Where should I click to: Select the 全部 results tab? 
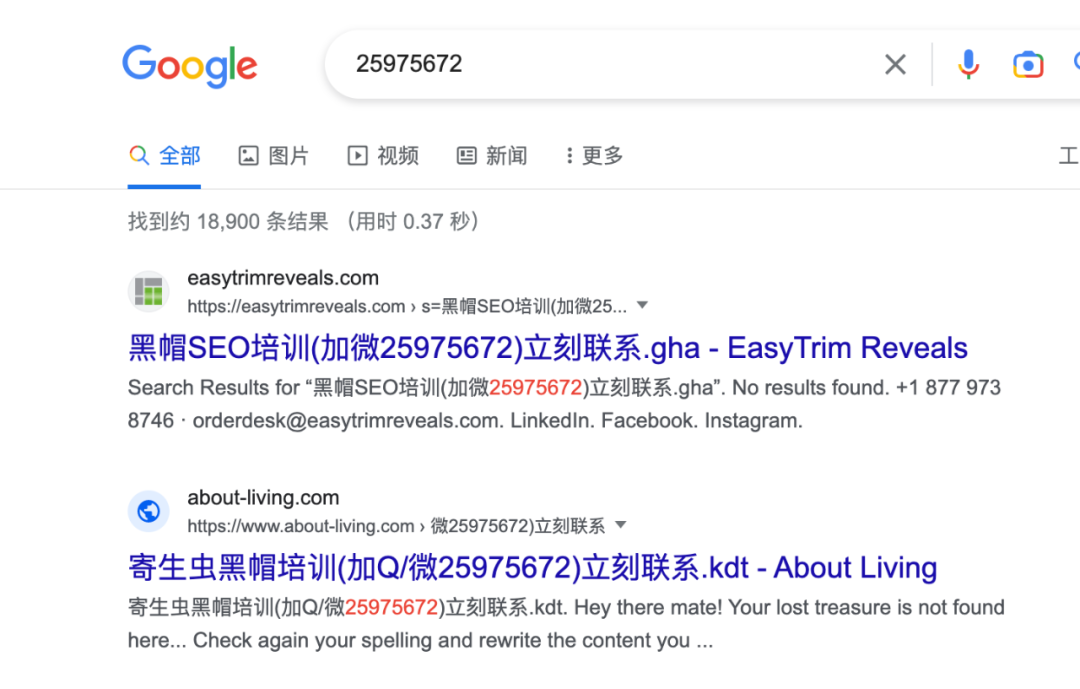pos(165,156)
